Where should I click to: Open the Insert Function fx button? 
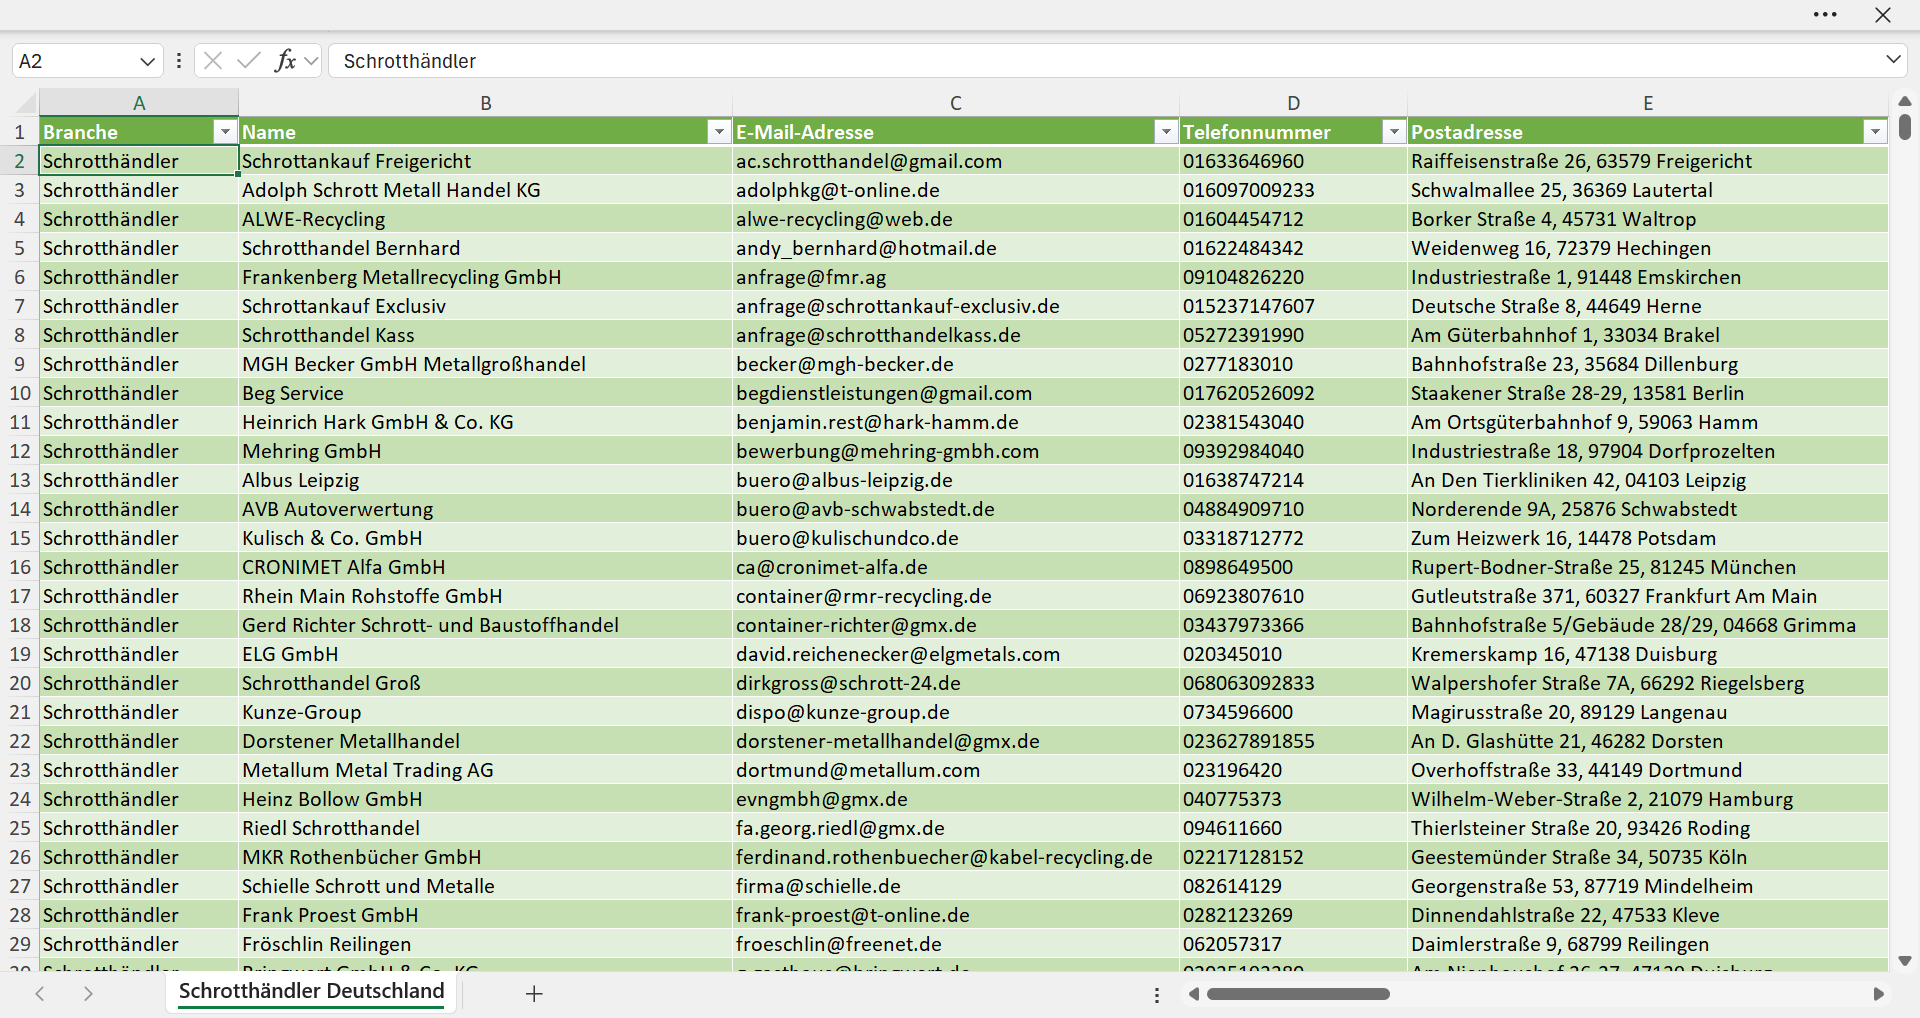(285, 61)
